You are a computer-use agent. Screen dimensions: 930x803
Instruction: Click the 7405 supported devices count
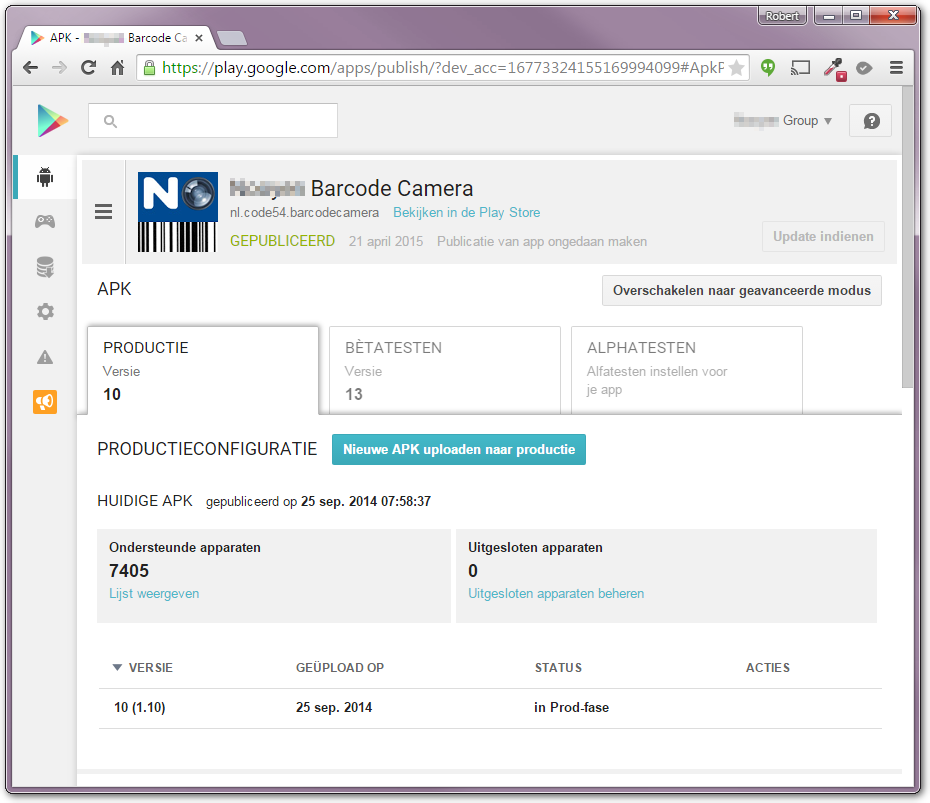tap(129, 571)
